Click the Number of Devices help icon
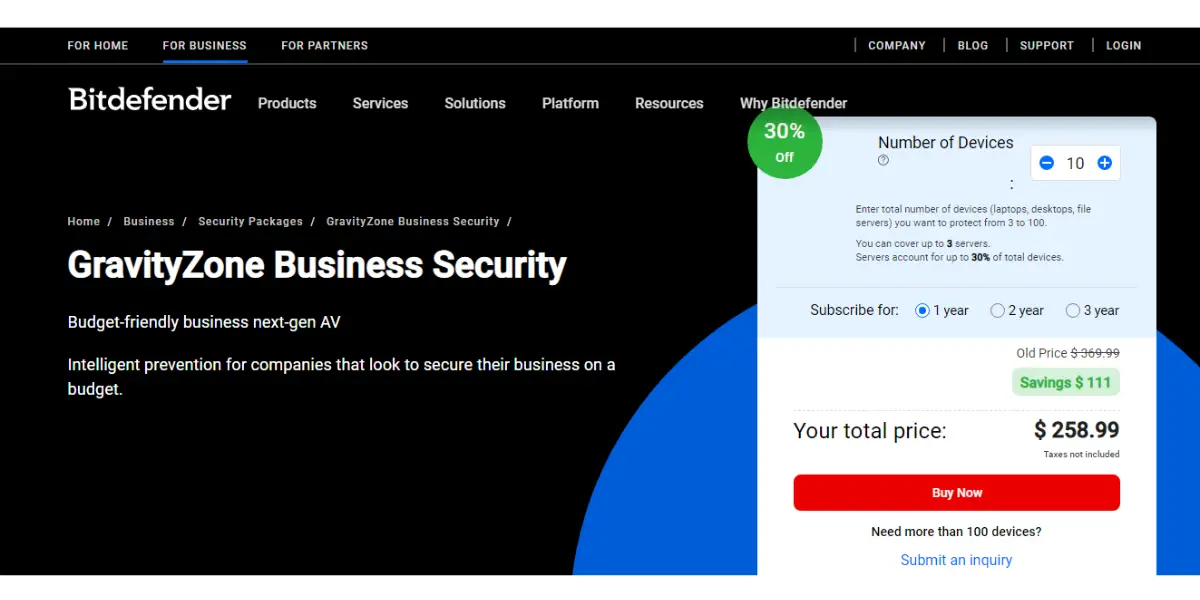This screenshot has width=1200, height=600. point(883,160)
